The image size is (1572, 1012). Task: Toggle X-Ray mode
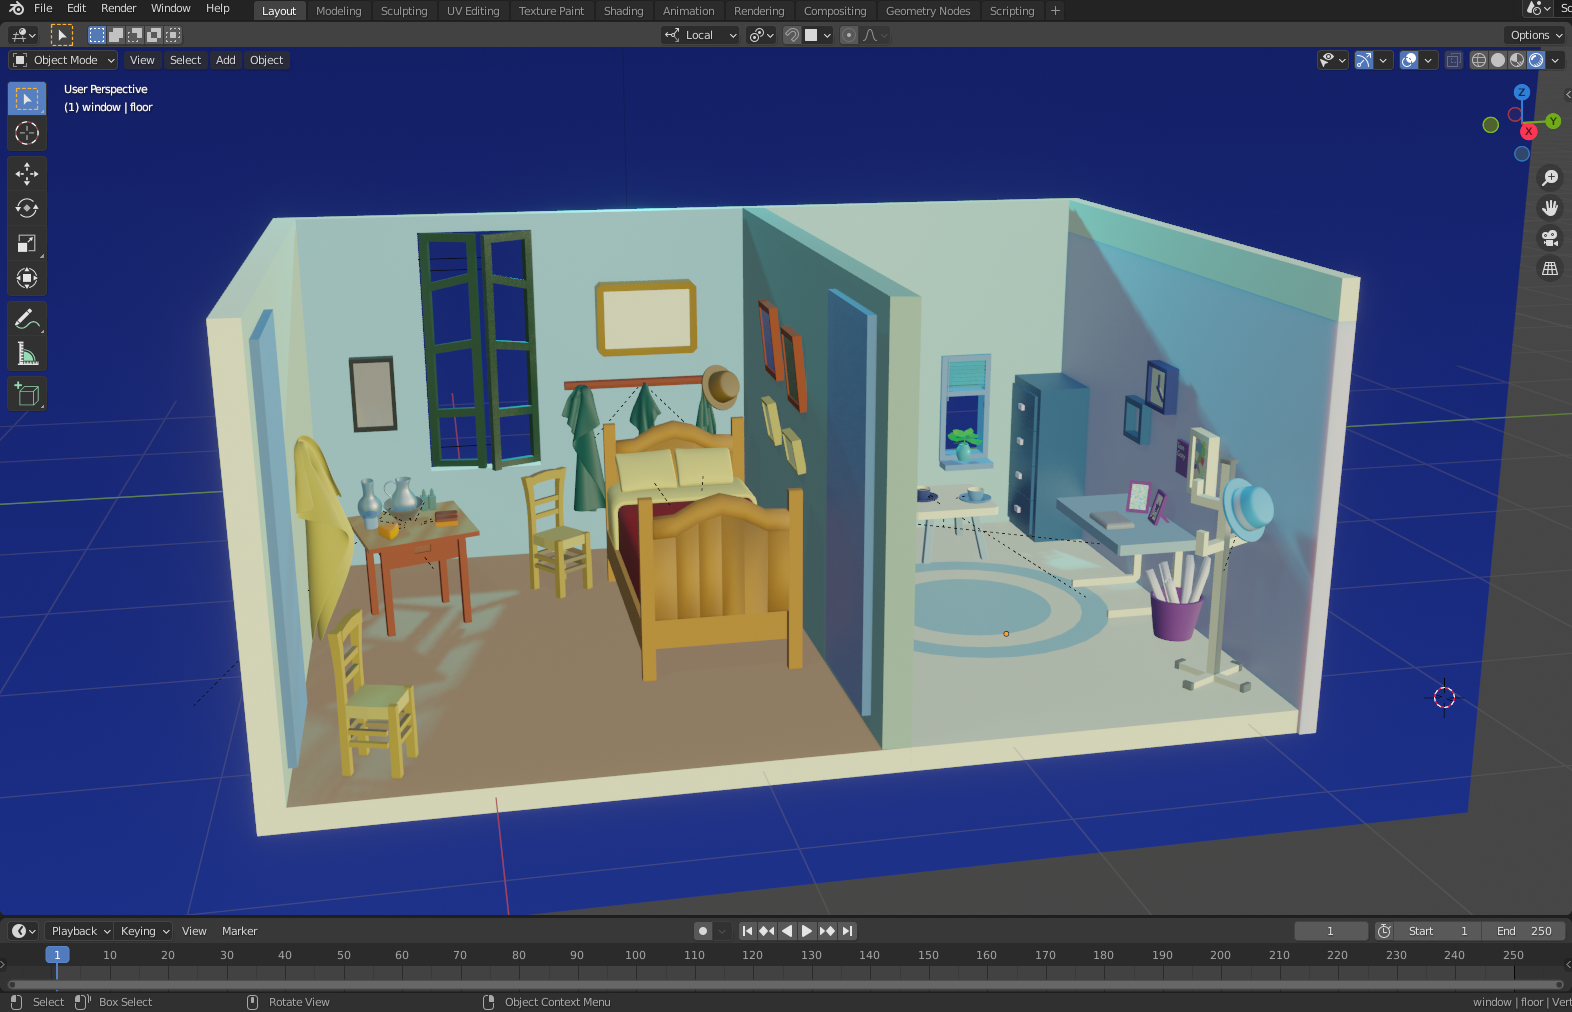tap(1454, 60)
